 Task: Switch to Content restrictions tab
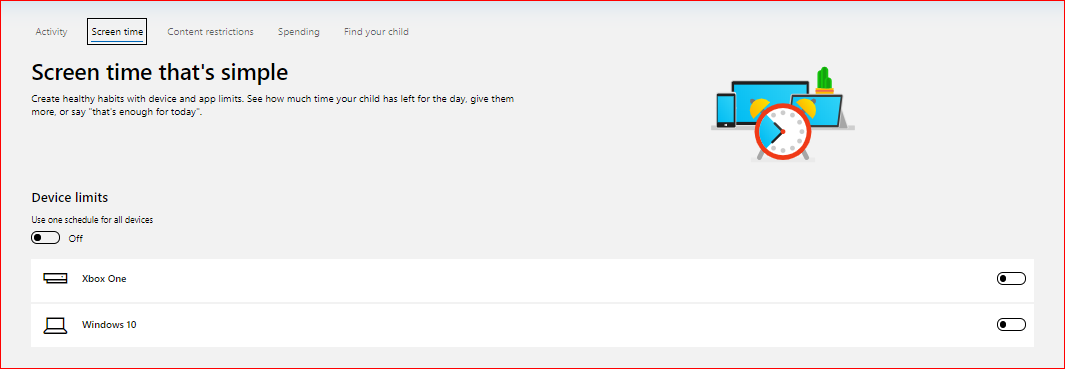pyautogui.click(x=211, y=31)
